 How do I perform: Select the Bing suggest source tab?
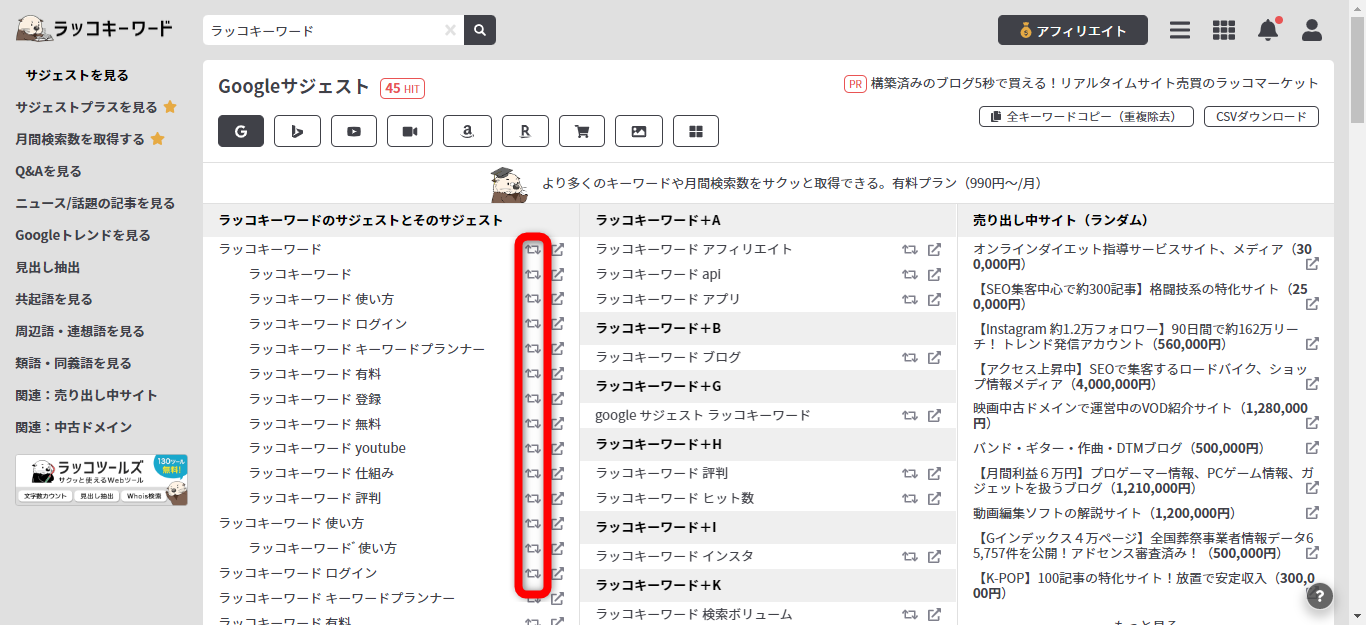coord(296,131)
